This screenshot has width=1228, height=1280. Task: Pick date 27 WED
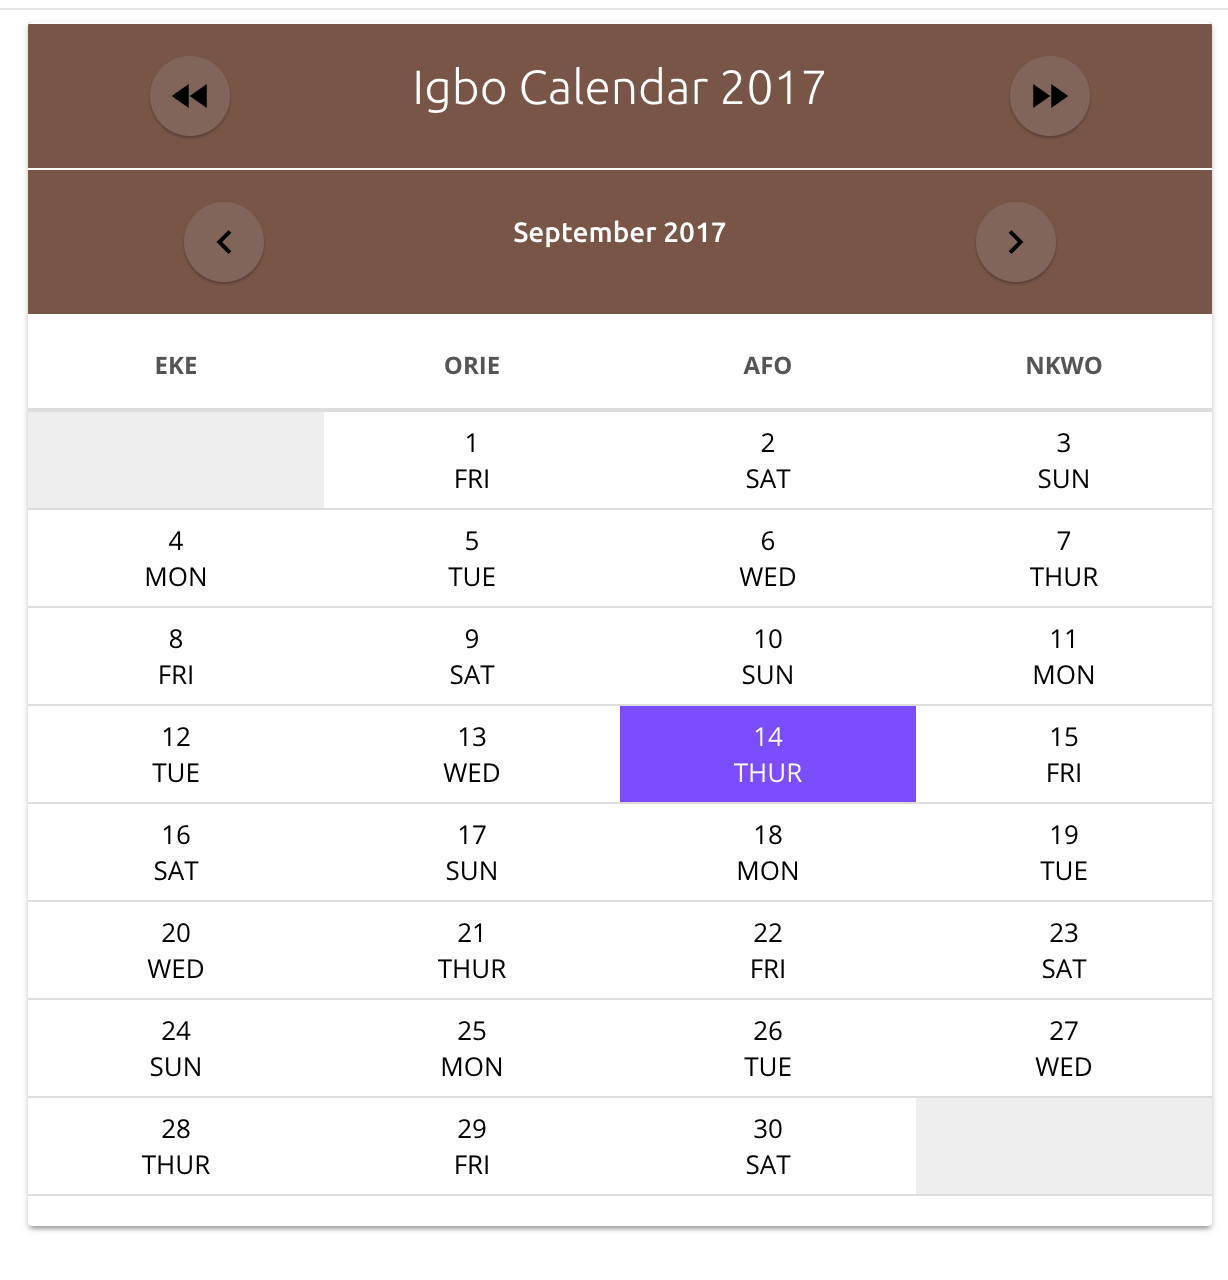(1064, 1049)
